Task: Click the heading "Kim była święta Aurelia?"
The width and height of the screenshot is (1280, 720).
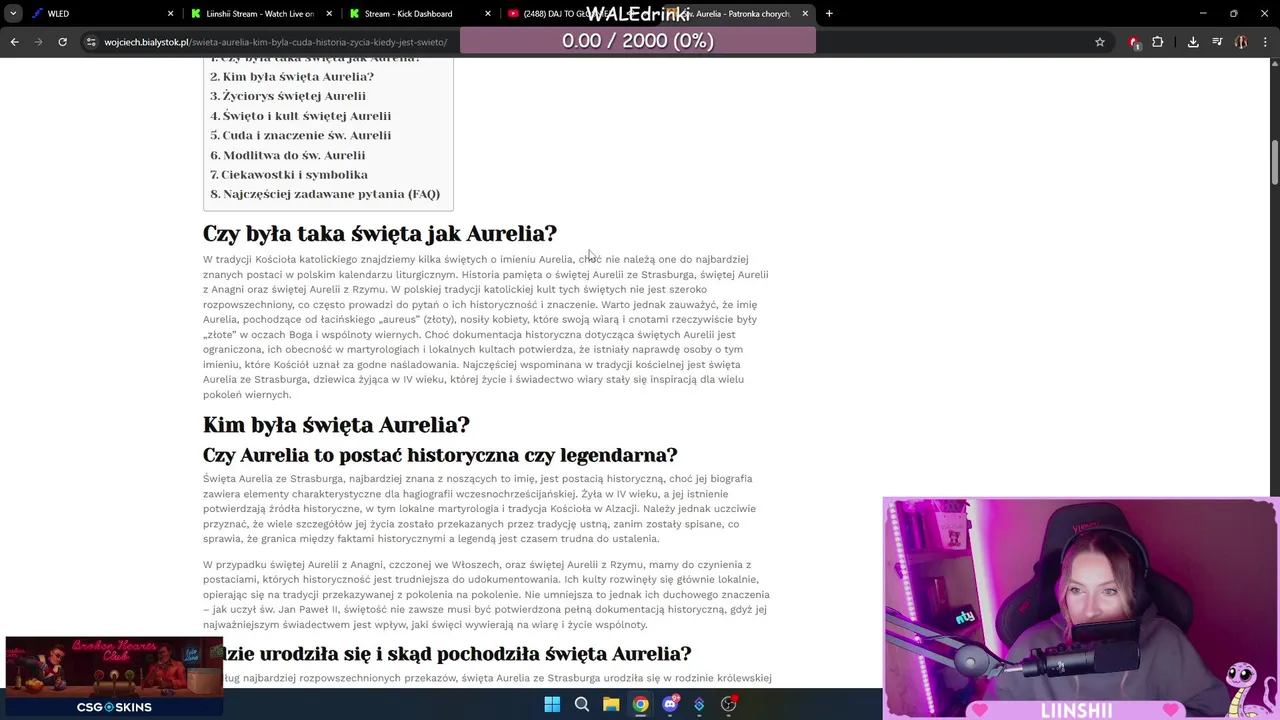Action: pyautogui.click(x=336, y=425)
